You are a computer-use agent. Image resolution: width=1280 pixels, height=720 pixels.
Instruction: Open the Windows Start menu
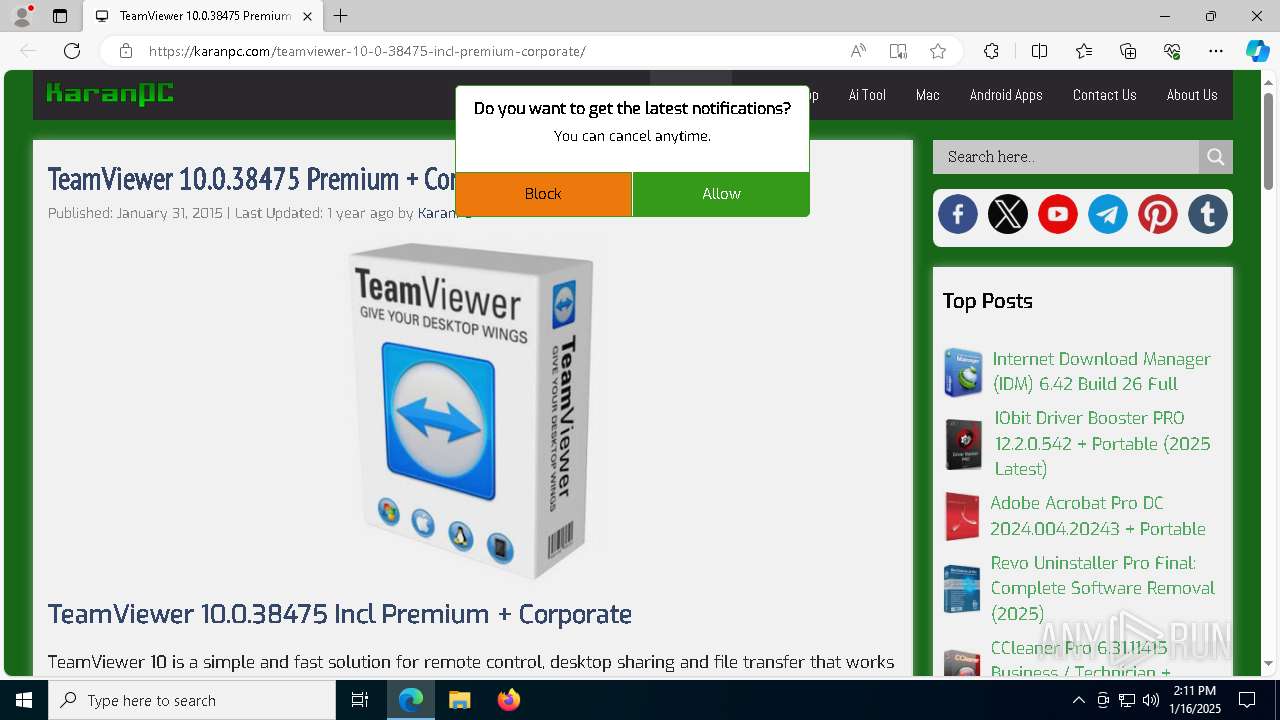click(x=24, y=700)
